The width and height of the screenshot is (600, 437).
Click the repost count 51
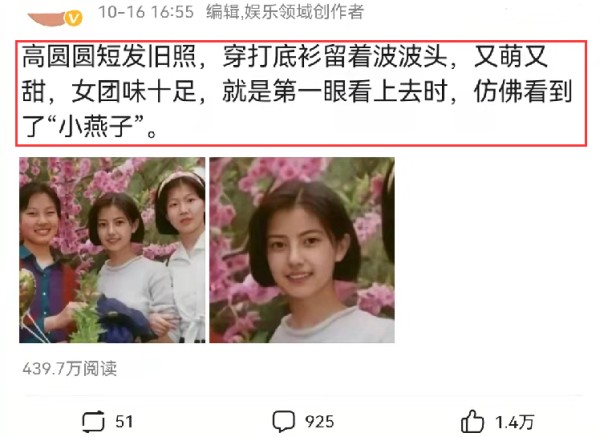click(124, 422)
